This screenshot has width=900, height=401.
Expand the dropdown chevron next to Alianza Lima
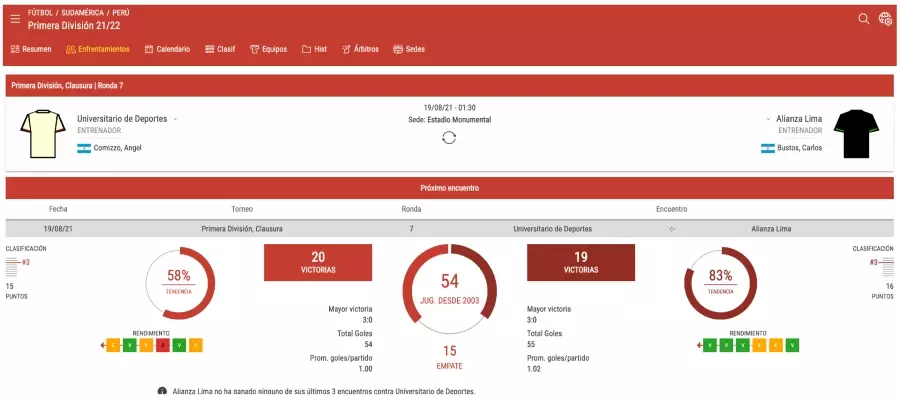(768, 119)
